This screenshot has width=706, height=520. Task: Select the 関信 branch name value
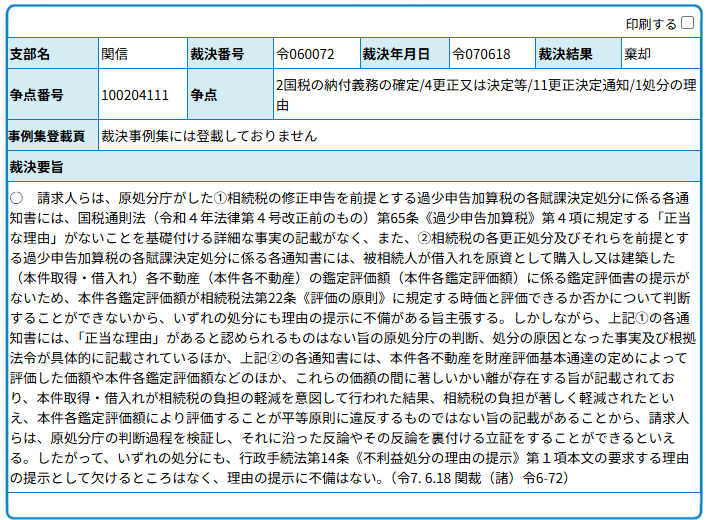click(x=115, y=54)
